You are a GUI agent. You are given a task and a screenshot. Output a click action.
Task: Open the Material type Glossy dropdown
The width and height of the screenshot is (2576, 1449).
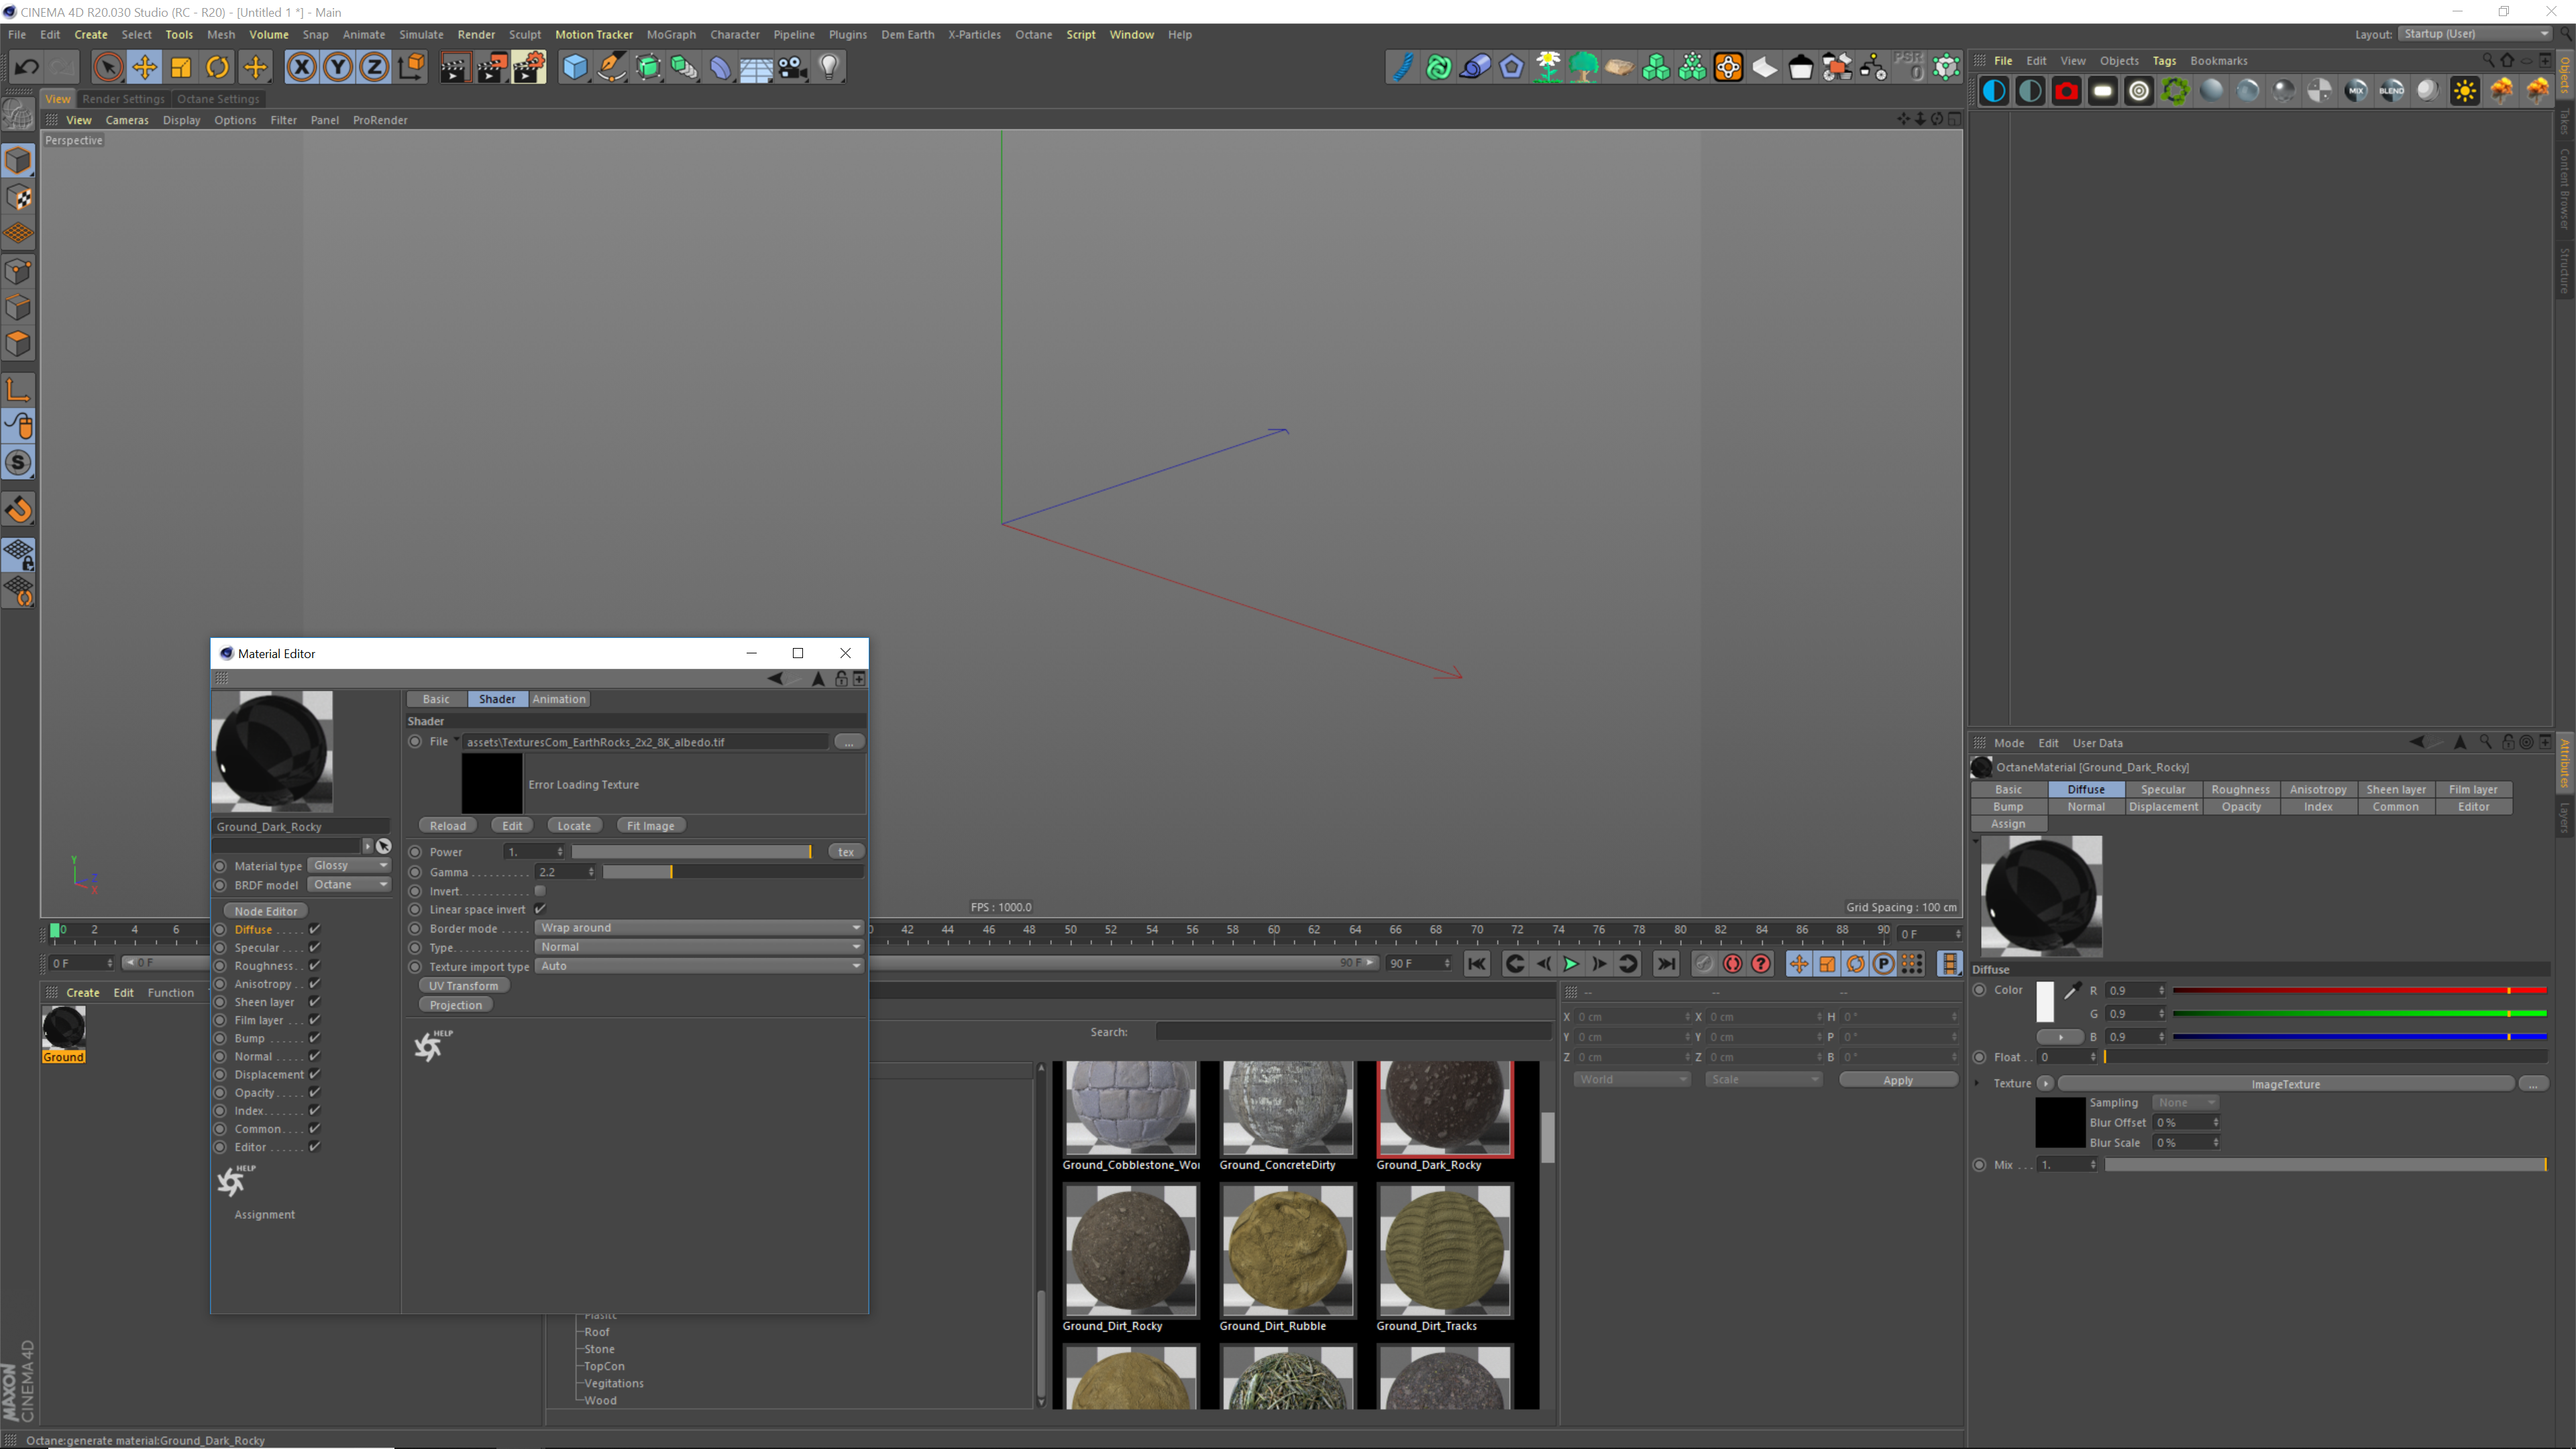349,865
